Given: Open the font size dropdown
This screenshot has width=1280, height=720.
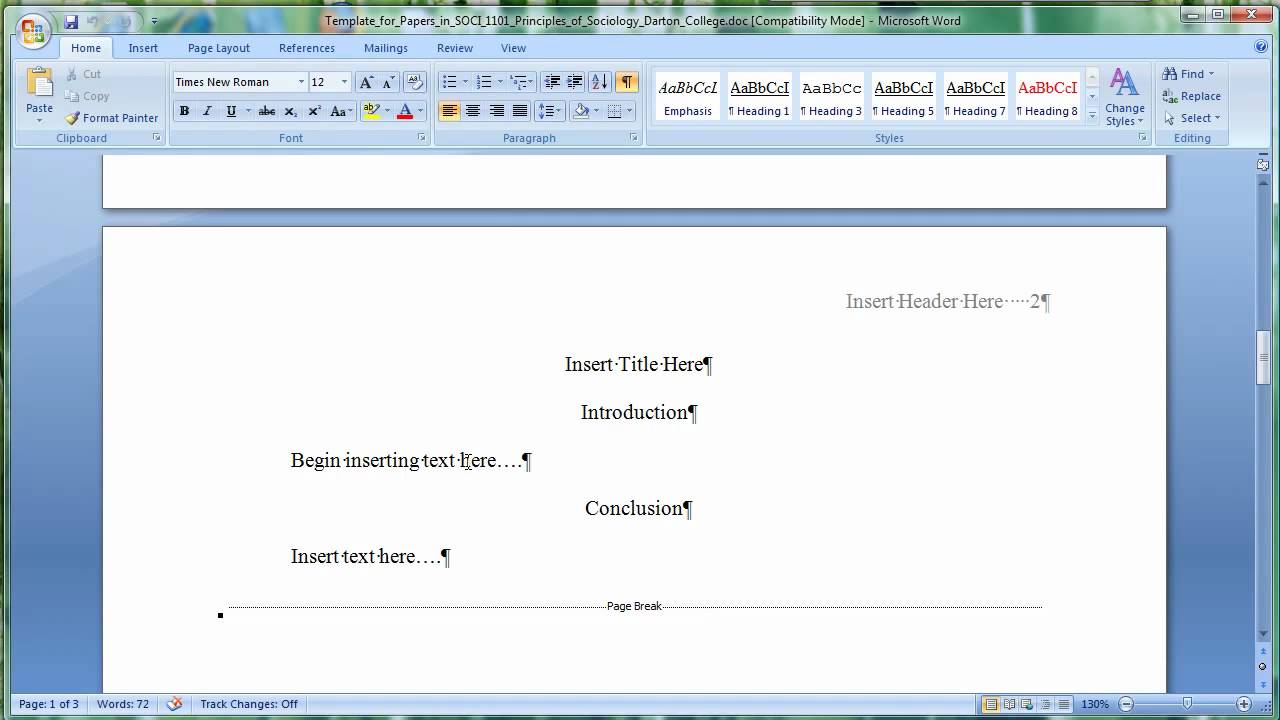Looking at the screenshot, I should 344,82.
